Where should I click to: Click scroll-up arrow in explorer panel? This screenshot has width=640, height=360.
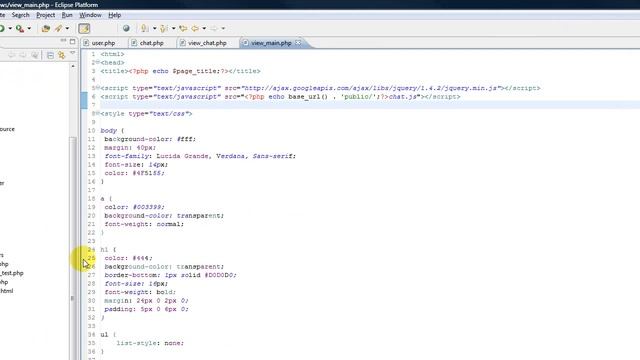tap(73, 66)
